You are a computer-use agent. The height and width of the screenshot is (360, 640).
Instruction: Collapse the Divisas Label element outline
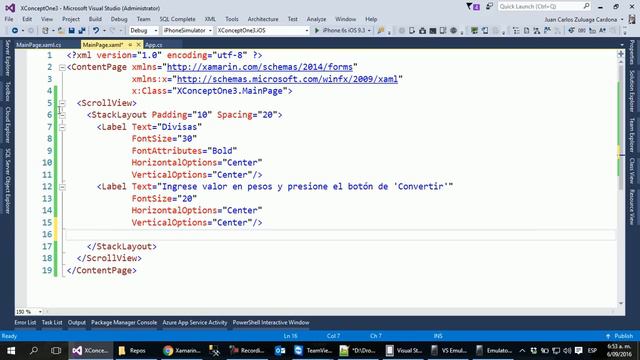click(62, 127)
